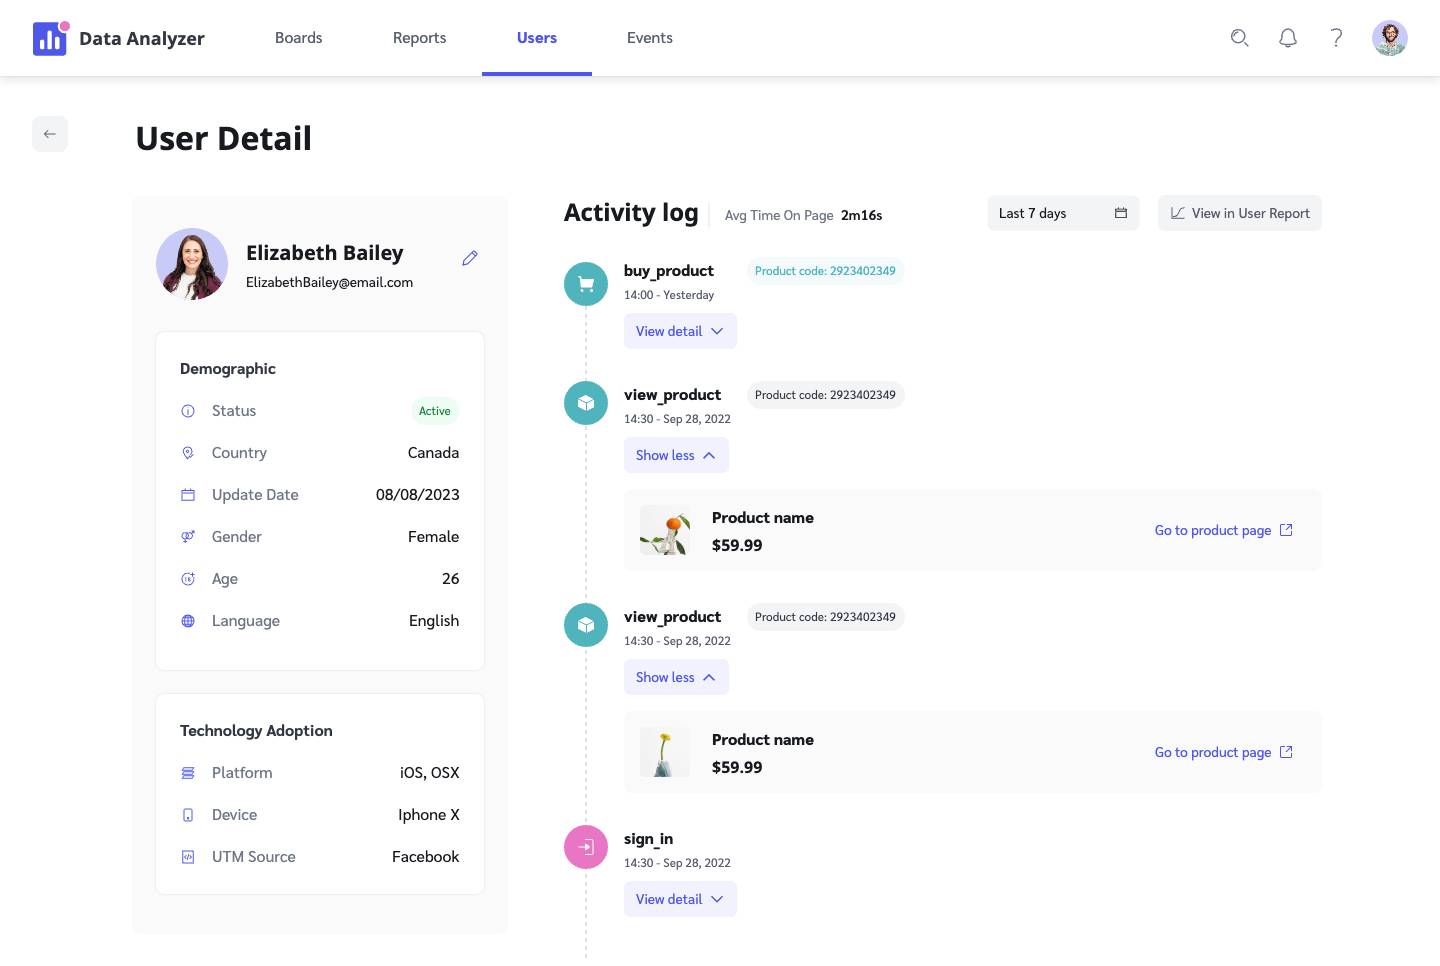Click View in User Report button
This screenshot has width=1440, height=966.
(1239, 213)
